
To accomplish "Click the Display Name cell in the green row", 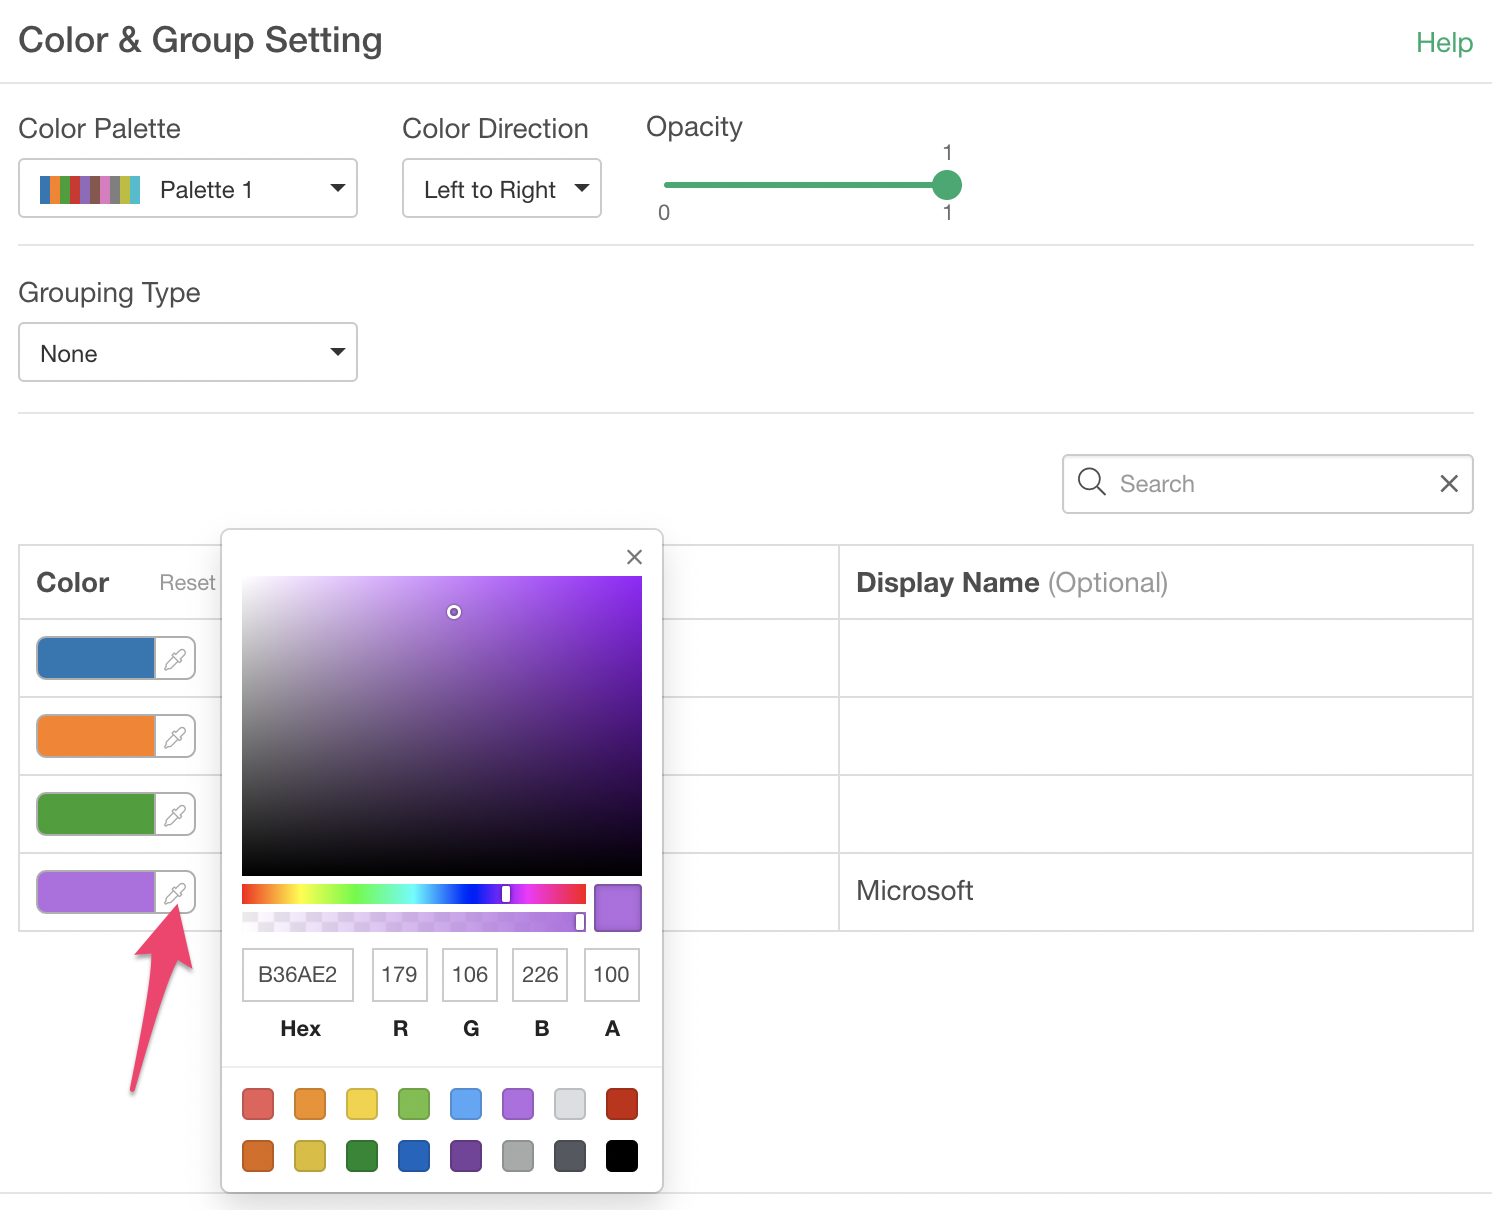I will [x=1156, y=814].
